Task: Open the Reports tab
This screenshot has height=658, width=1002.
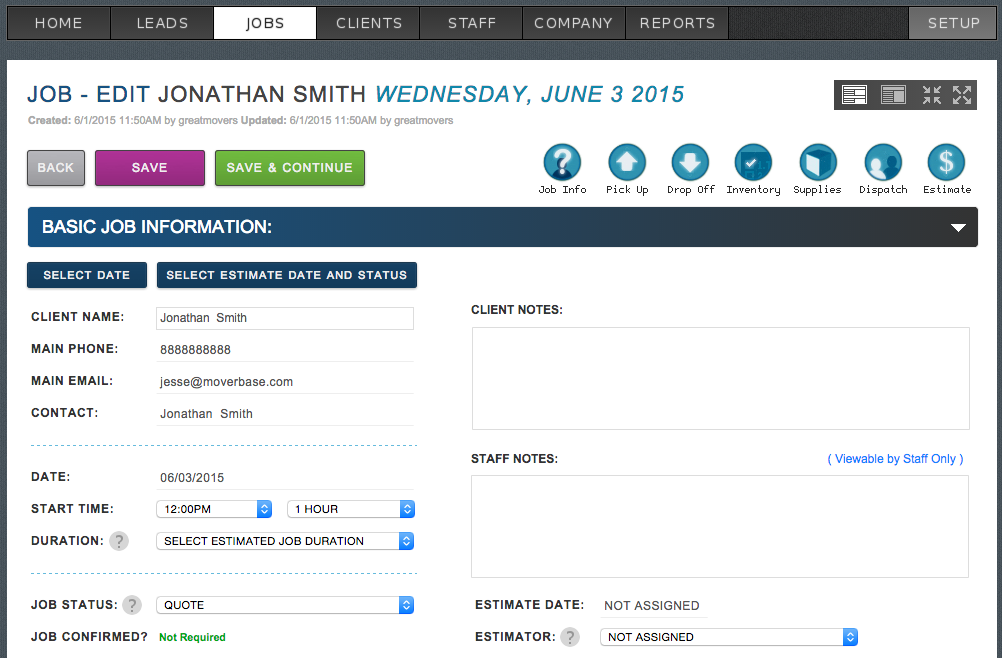Action: pyautogui.click(x=677, y=23)
